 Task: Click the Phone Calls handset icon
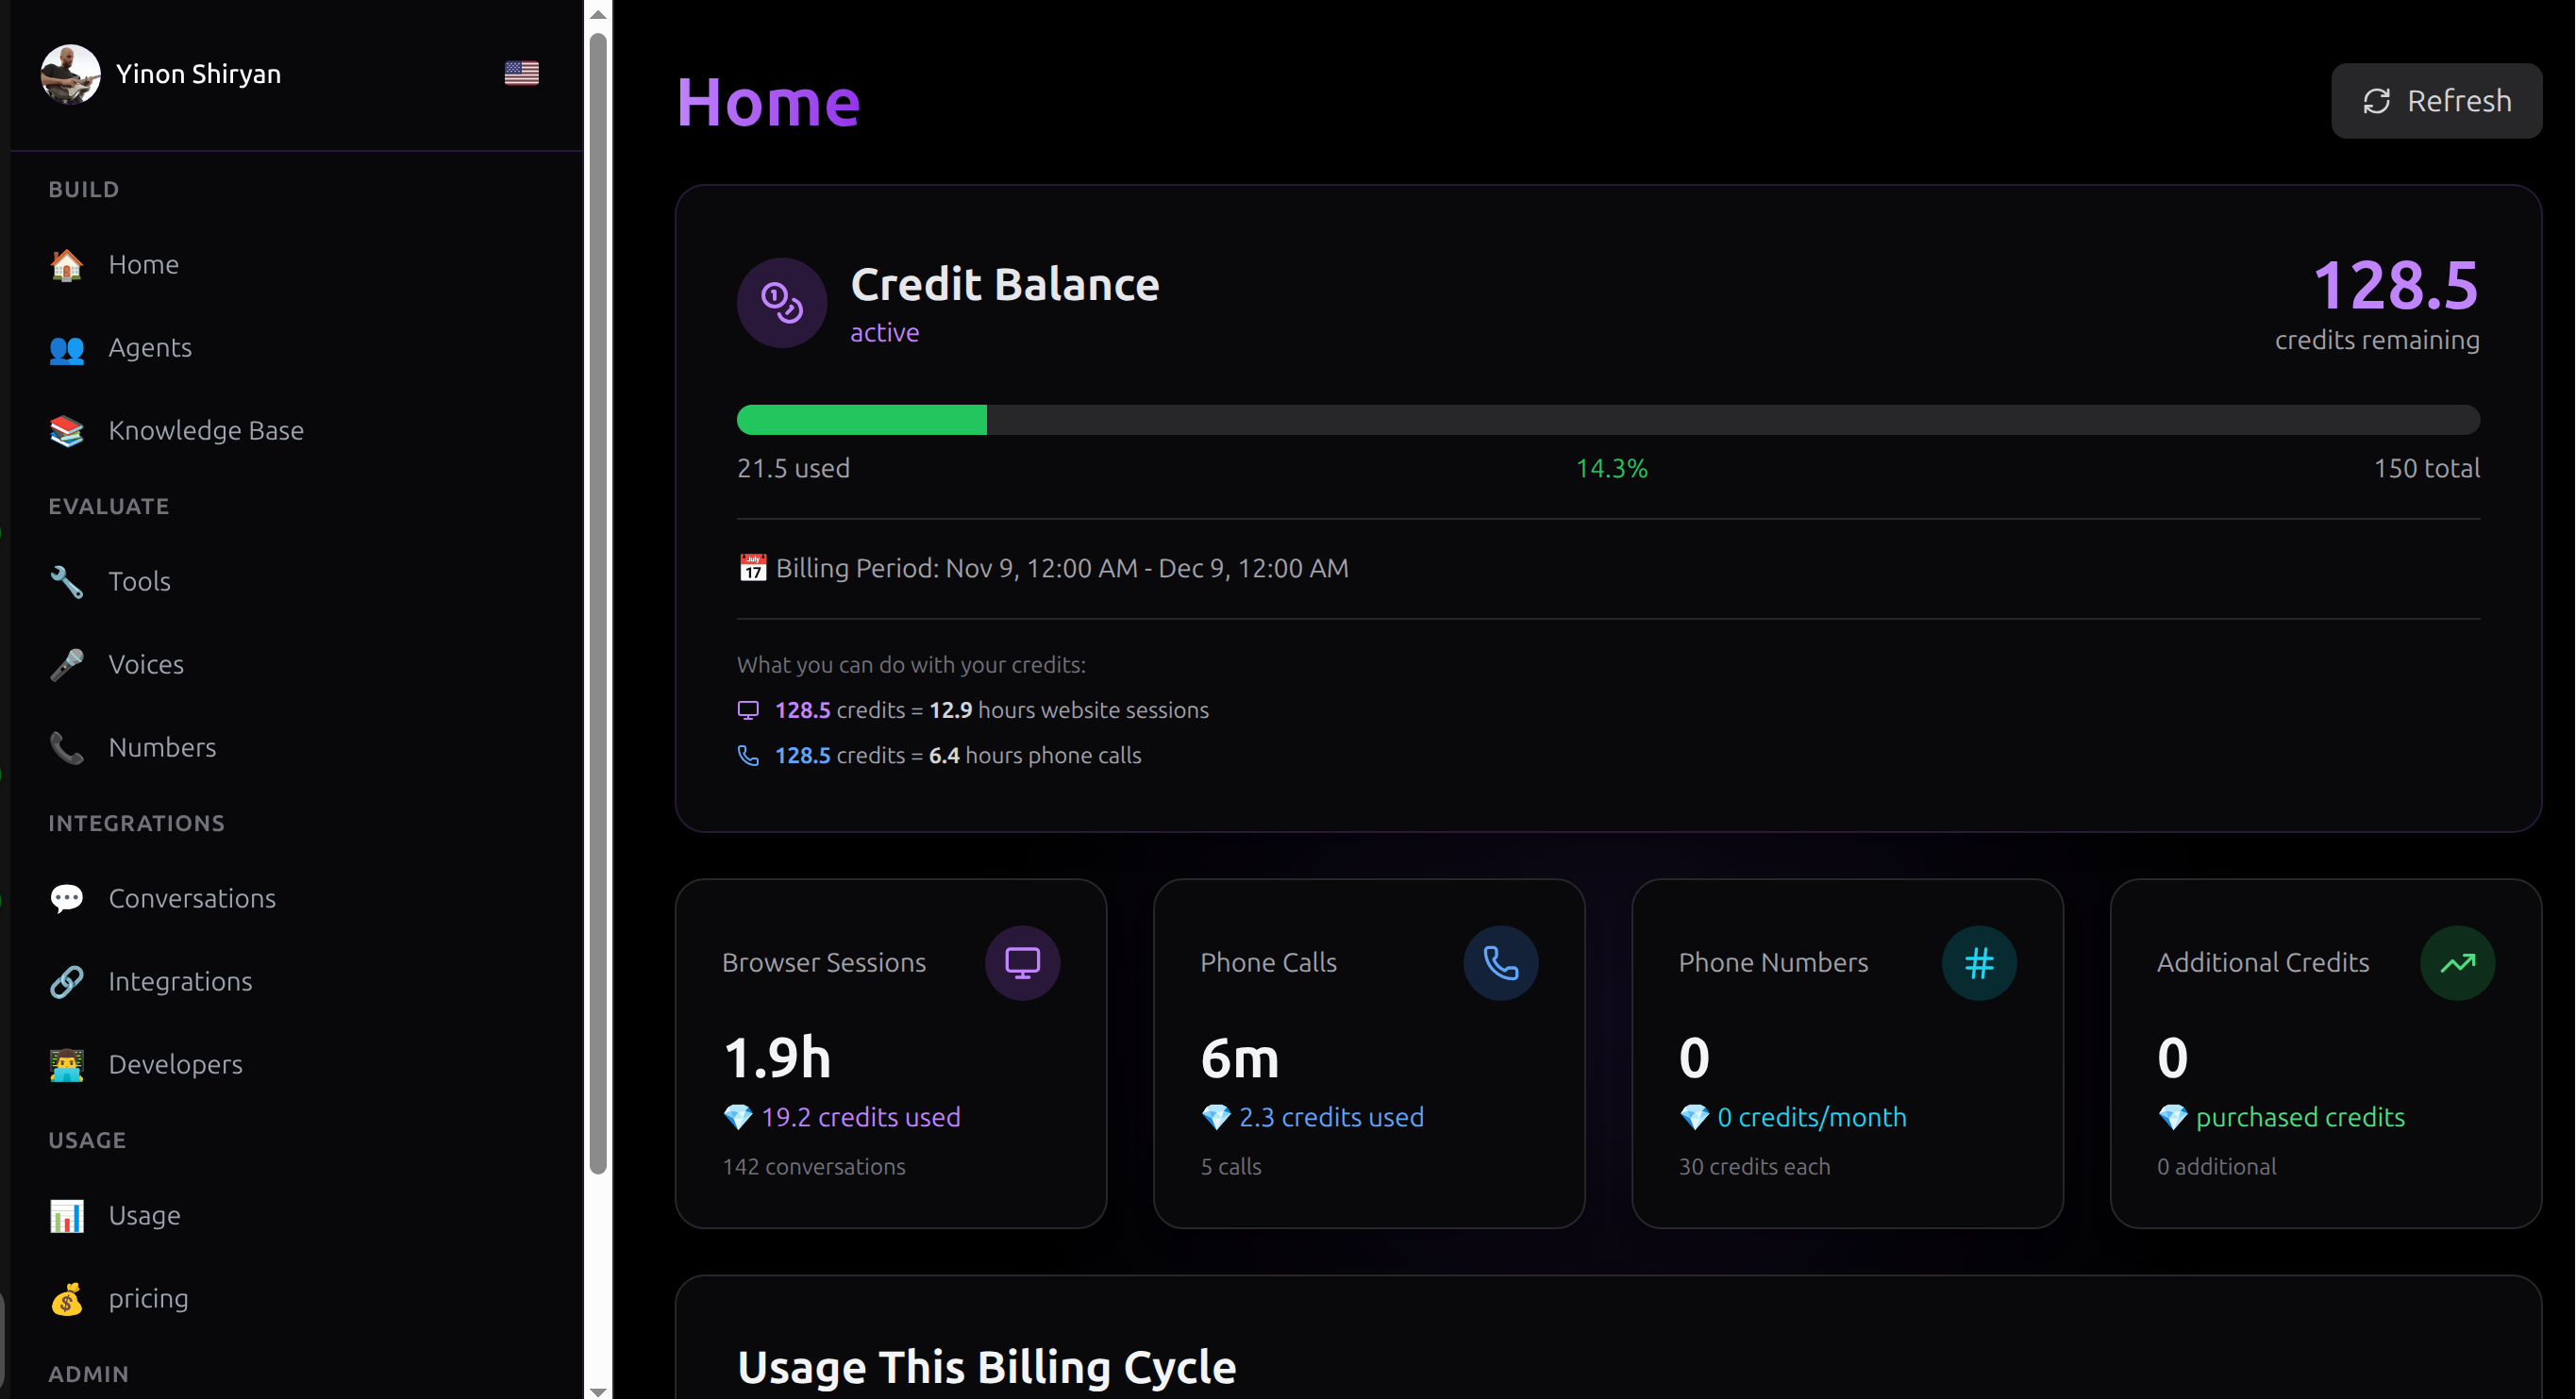1500,963
